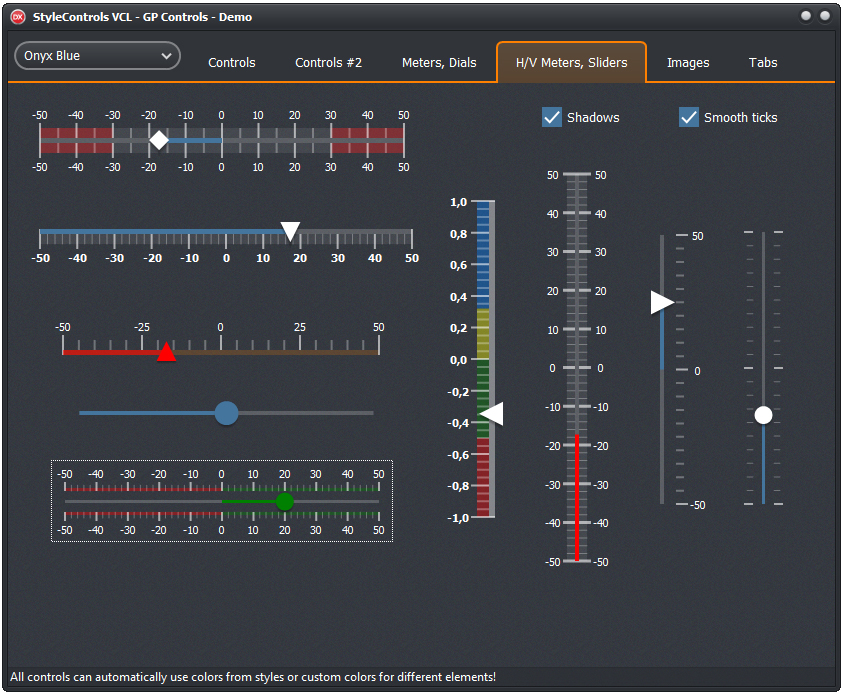This screenshot has height=694, width=844.
Task: Click the status bar text about colors
Action: [253, 677]
